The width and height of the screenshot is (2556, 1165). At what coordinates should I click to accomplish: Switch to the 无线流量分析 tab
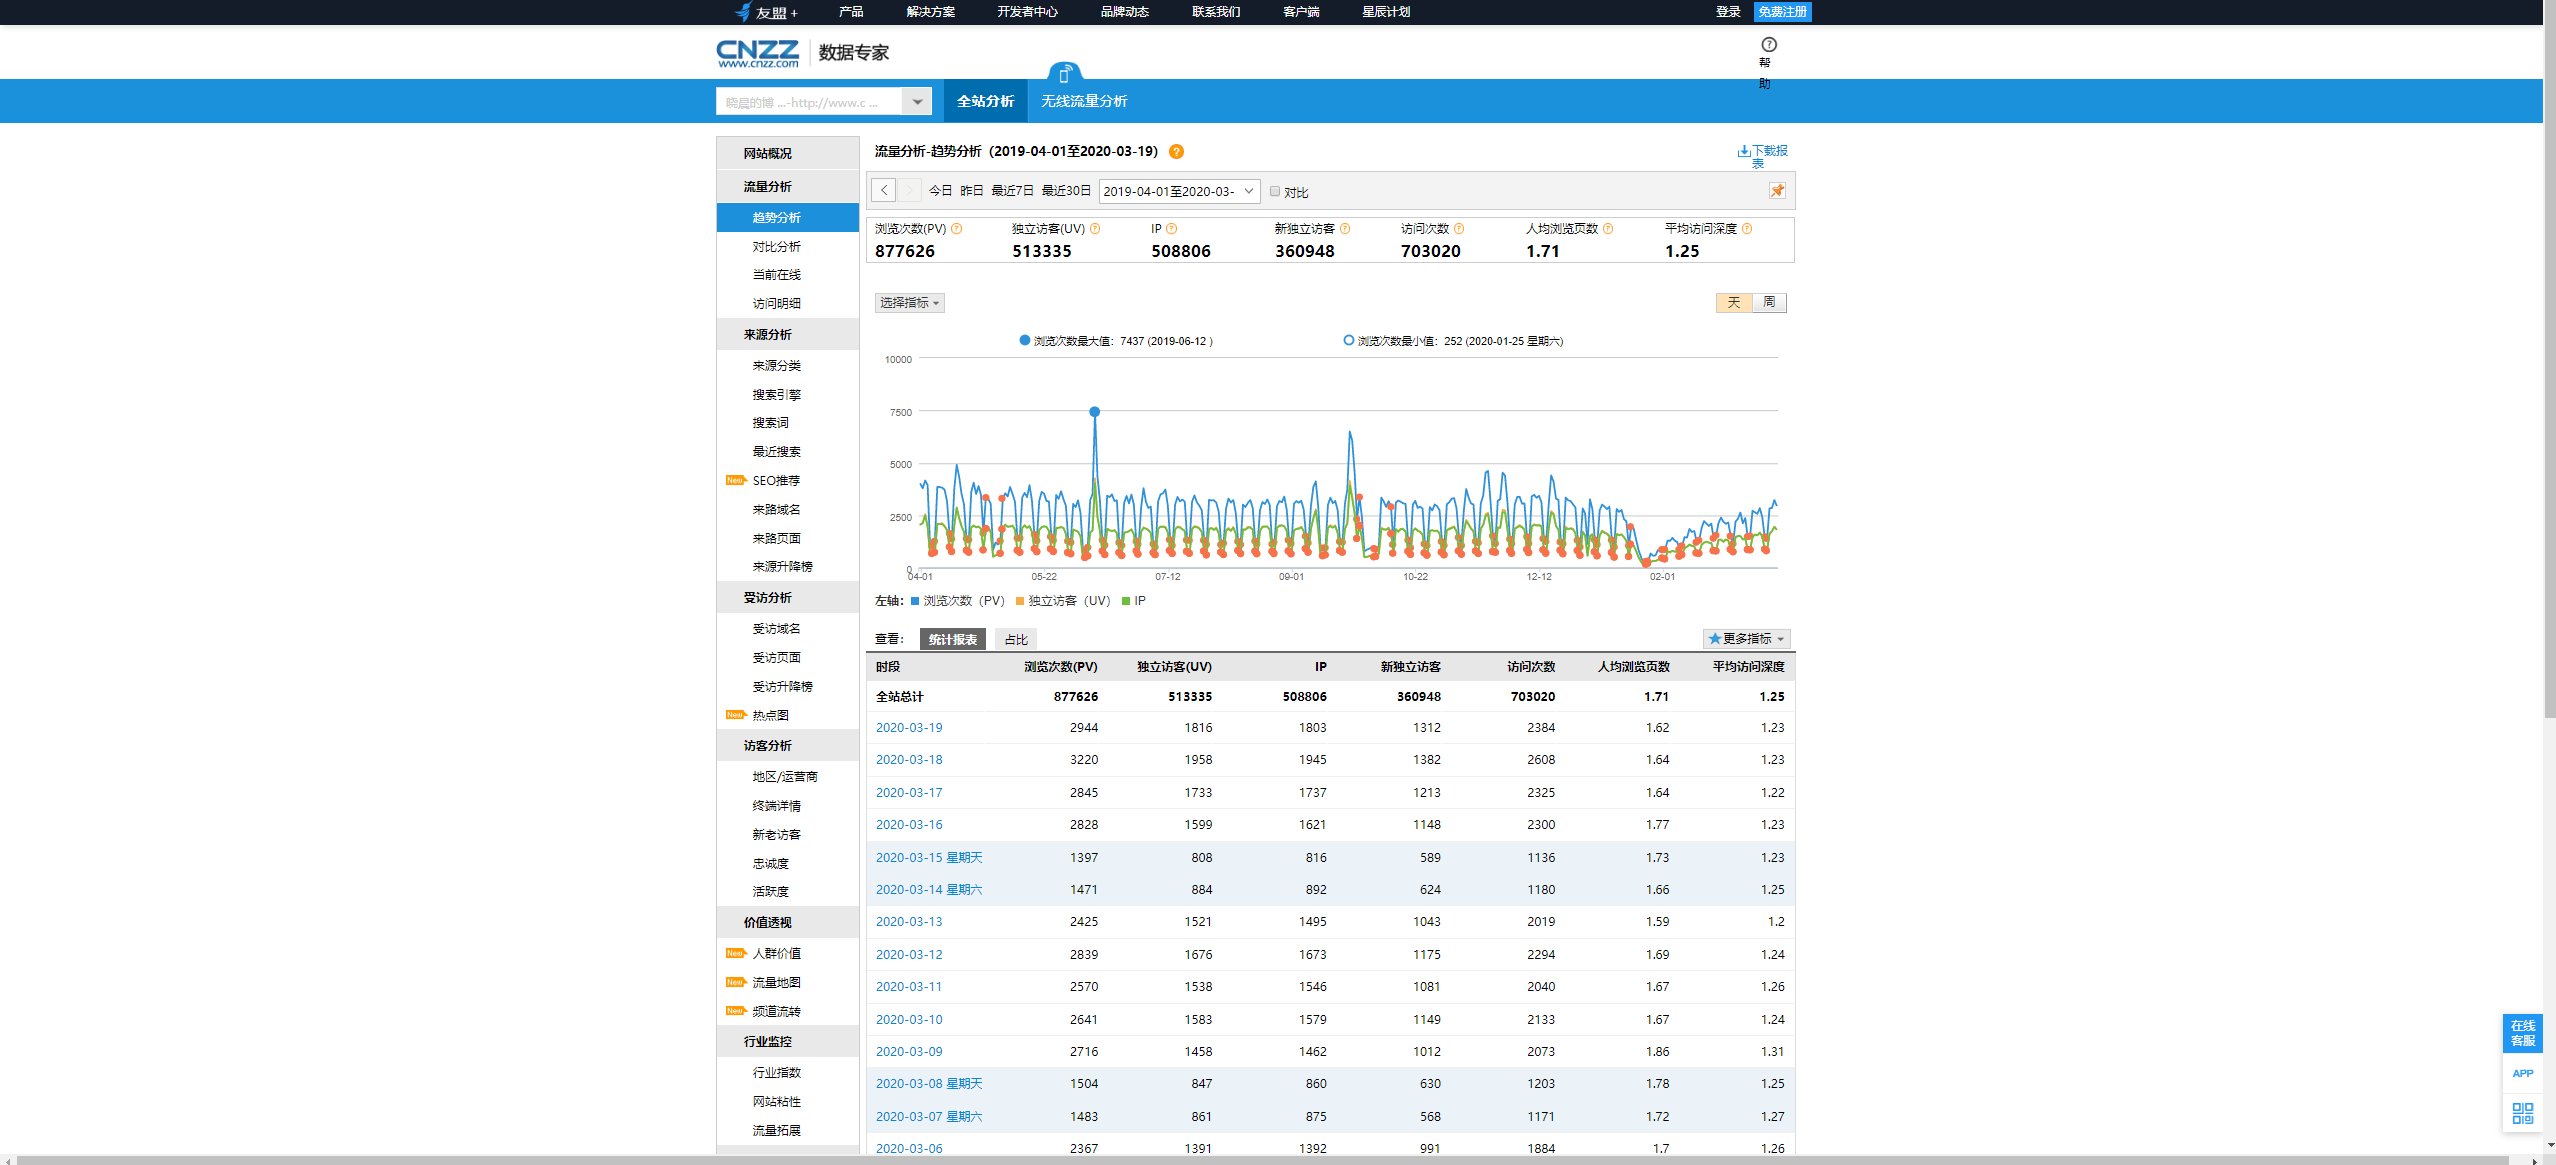point(1084,101)
